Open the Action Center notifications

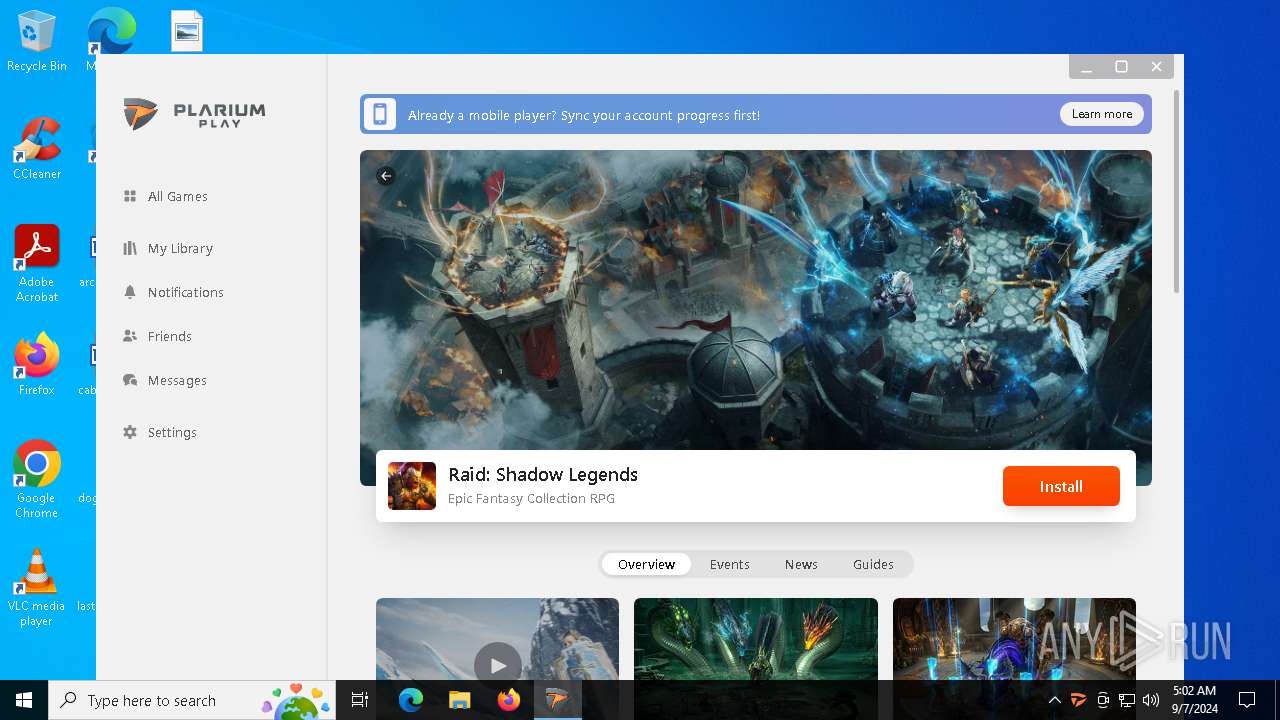tap(1247, 700)
